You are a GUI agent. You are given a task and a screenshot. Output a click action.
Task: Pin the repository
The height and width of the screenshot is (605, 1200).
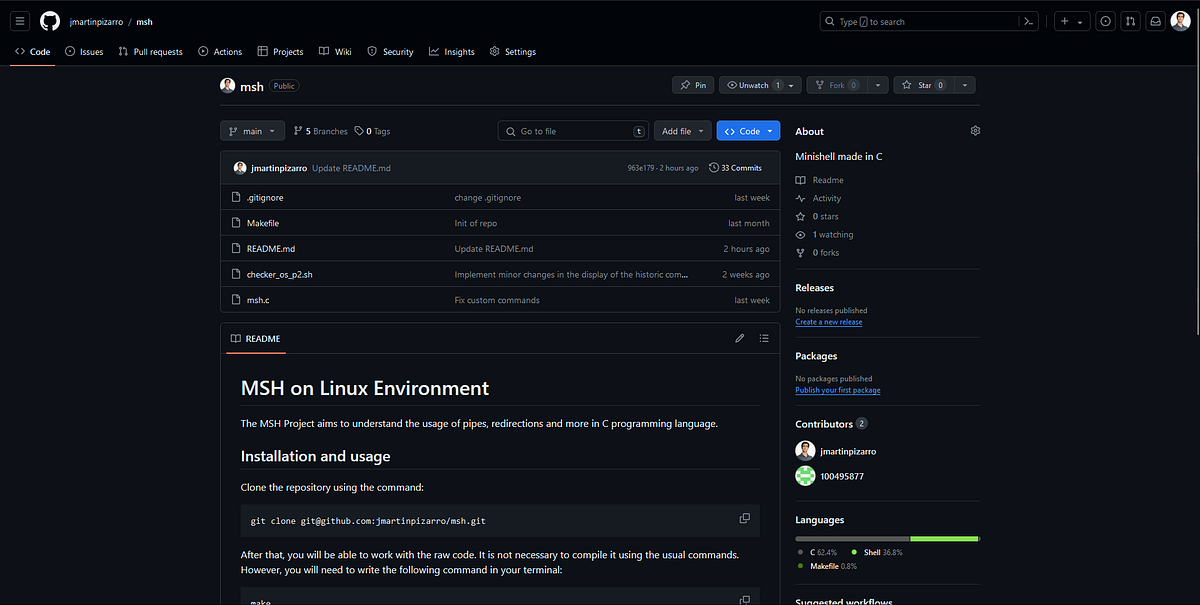pos(693,85)
